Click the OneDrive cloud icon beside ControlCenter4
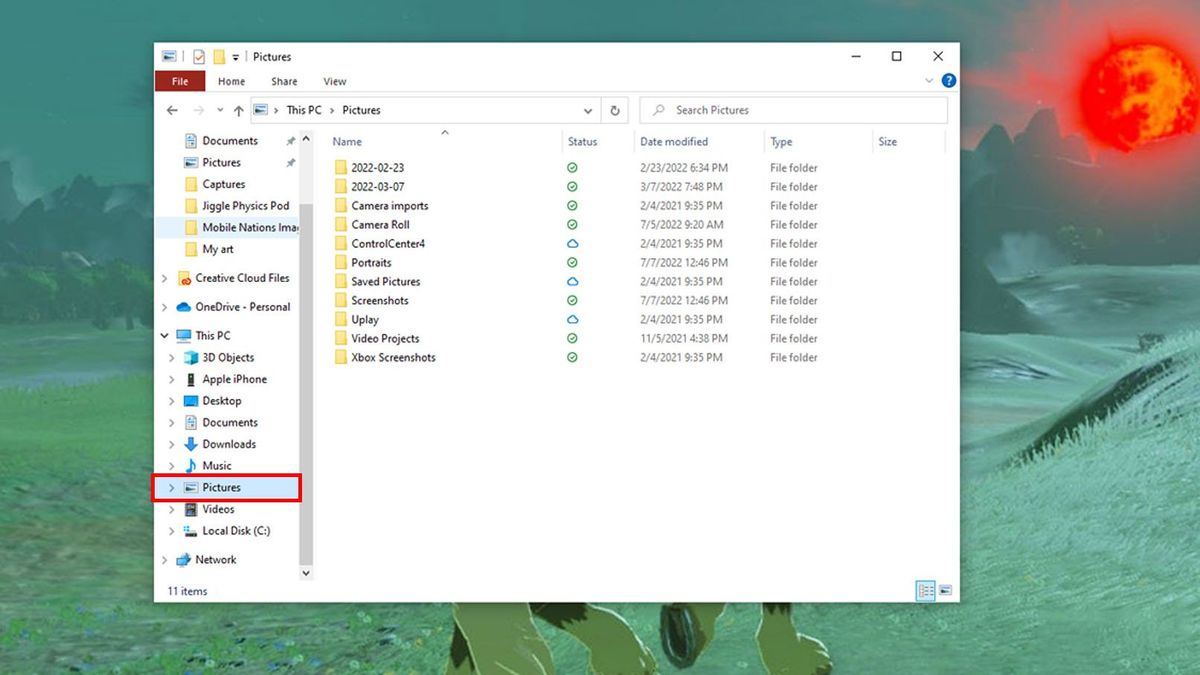Image resolution: width=1200 pixels, height=675 pixels. click(x=571, y=243)
